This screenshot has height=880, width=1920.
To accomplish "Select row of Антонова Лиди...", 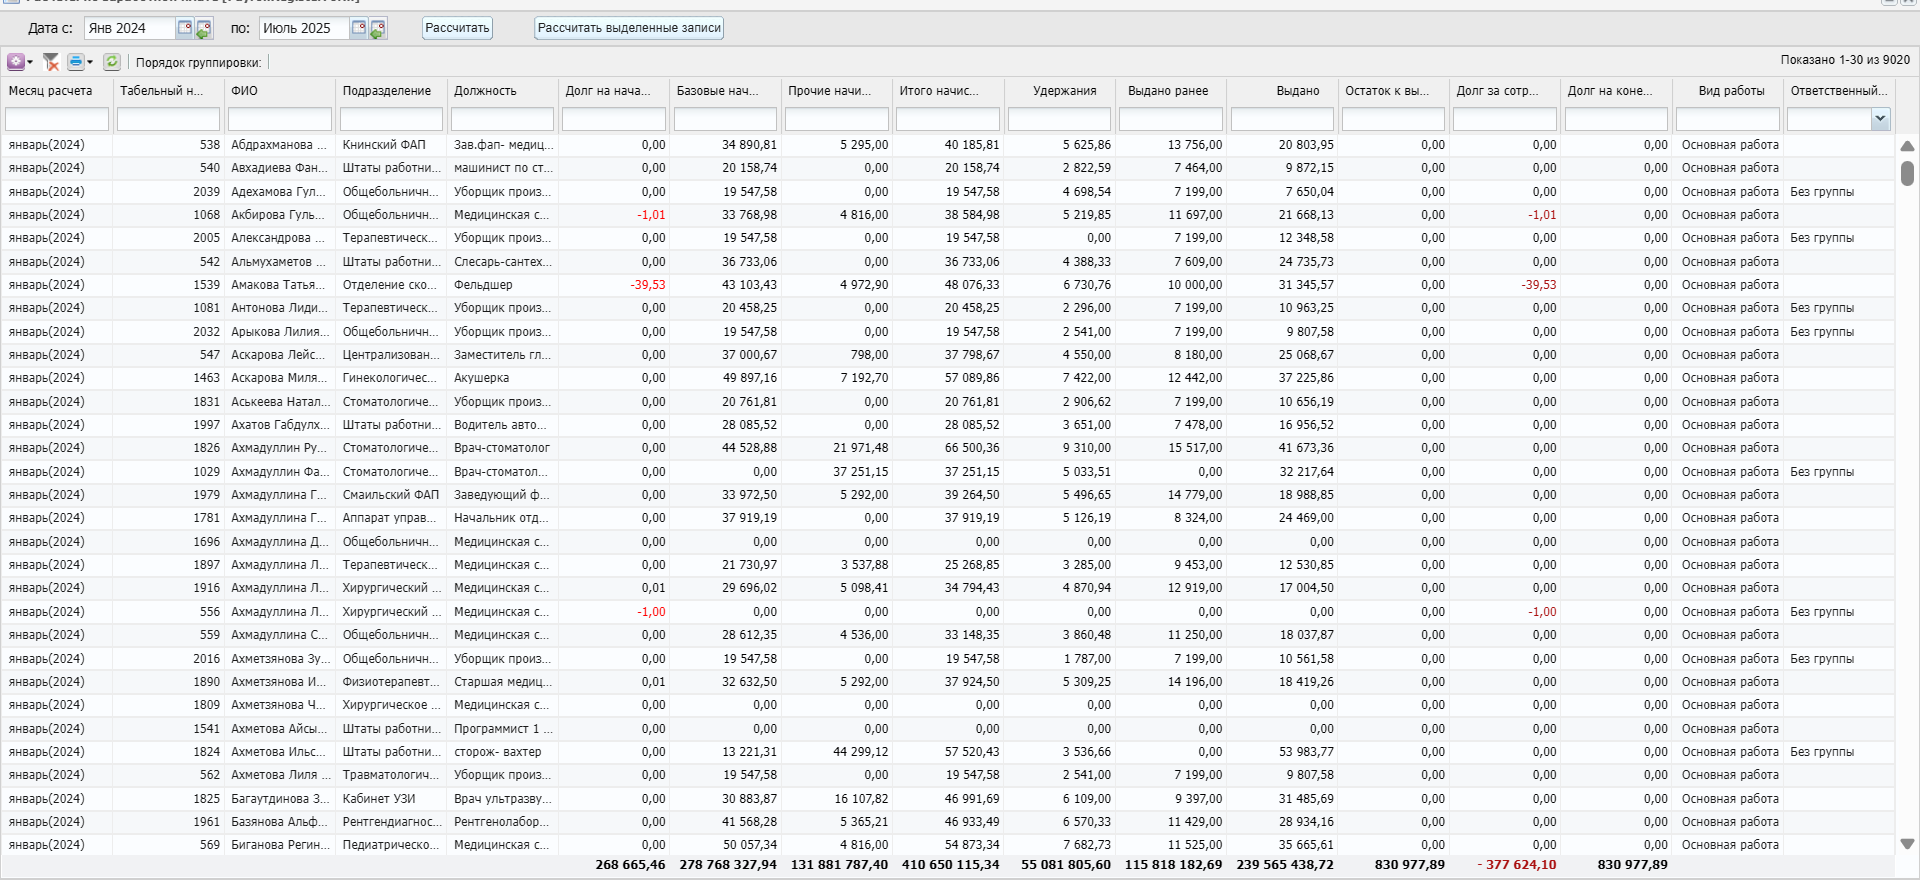I will click(948, 308).
